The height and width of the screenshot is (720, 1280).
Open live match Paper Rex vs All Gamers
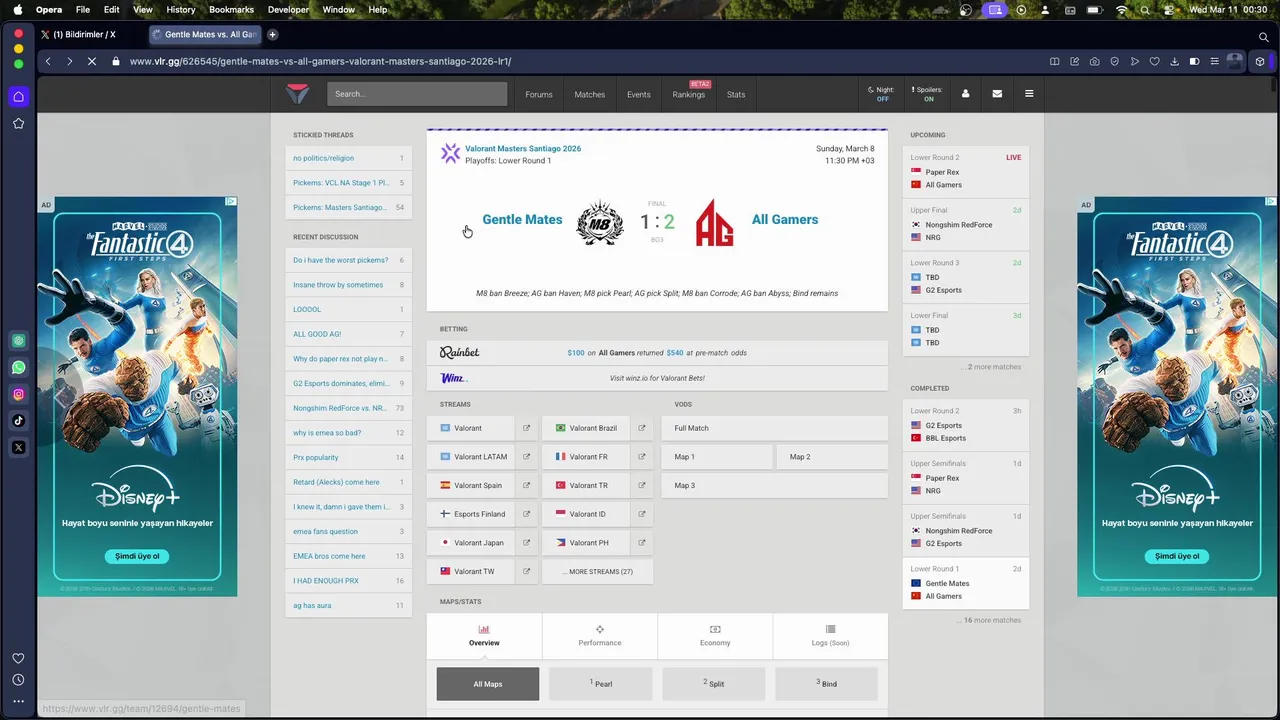coord(966,172)
